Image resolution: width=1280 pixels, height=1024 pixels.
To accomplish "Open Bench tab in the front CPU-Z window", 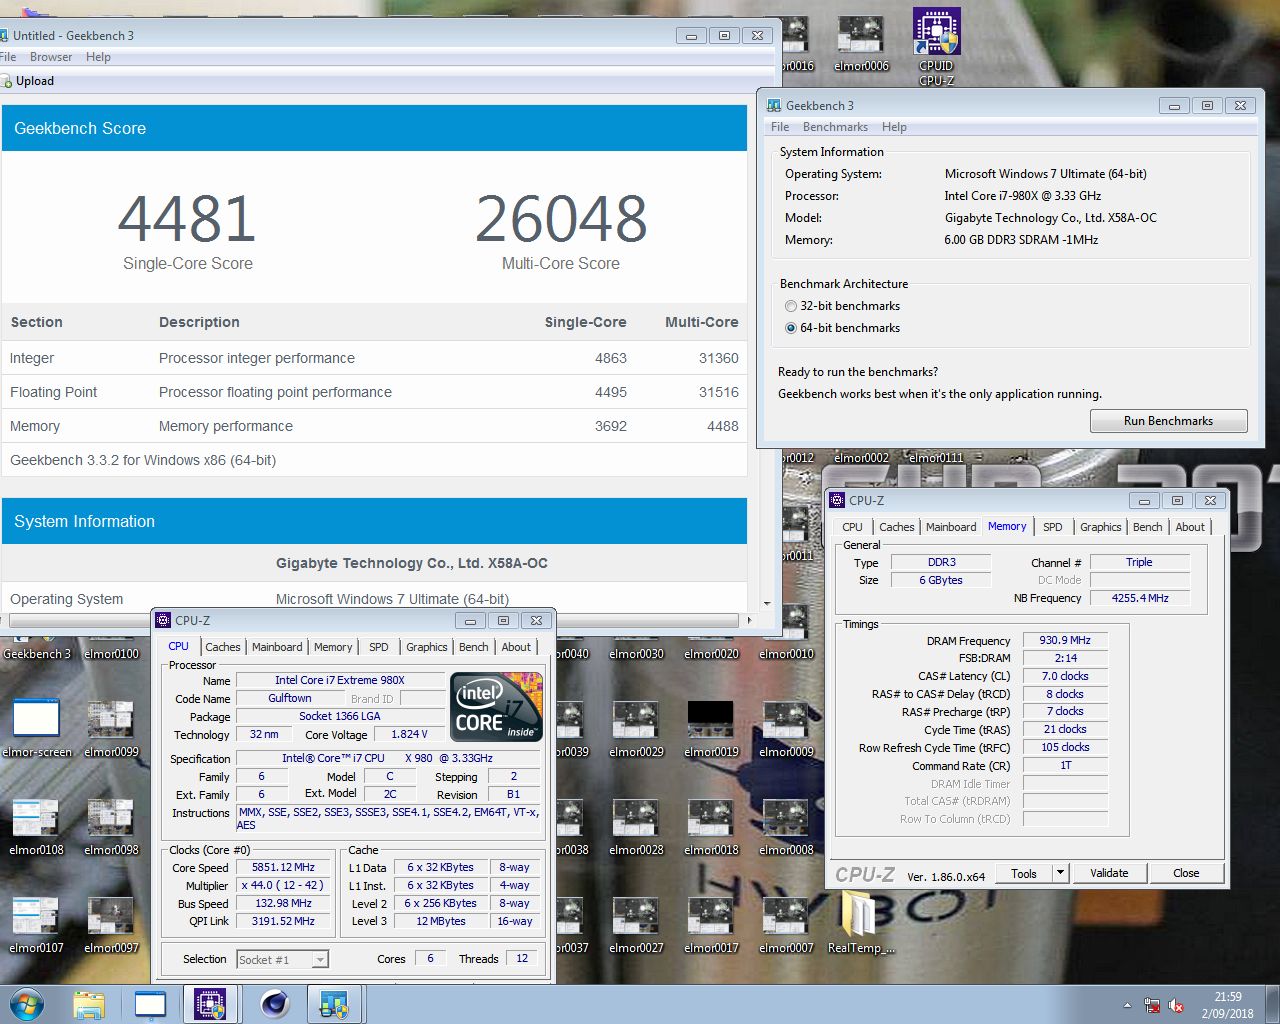I will coord(474,647).
